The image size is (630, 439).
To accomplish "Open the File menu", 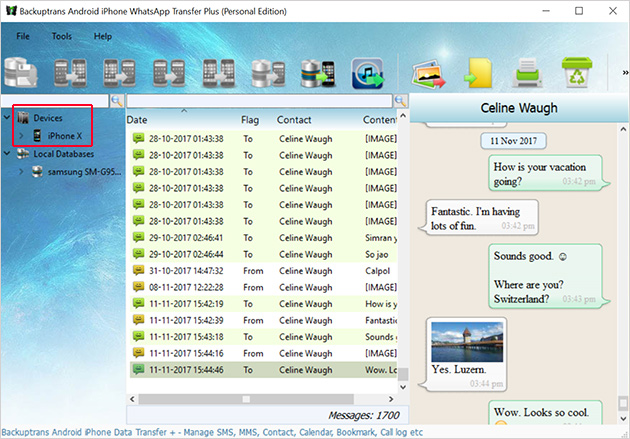I will point(23,36).
